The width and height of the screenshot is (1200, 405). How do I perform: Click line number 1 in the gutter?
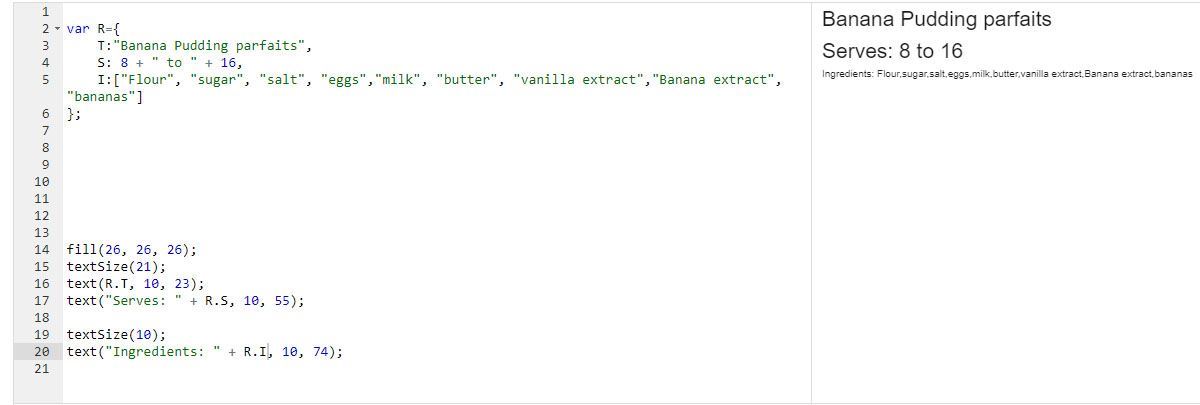(x=45, y=12)
